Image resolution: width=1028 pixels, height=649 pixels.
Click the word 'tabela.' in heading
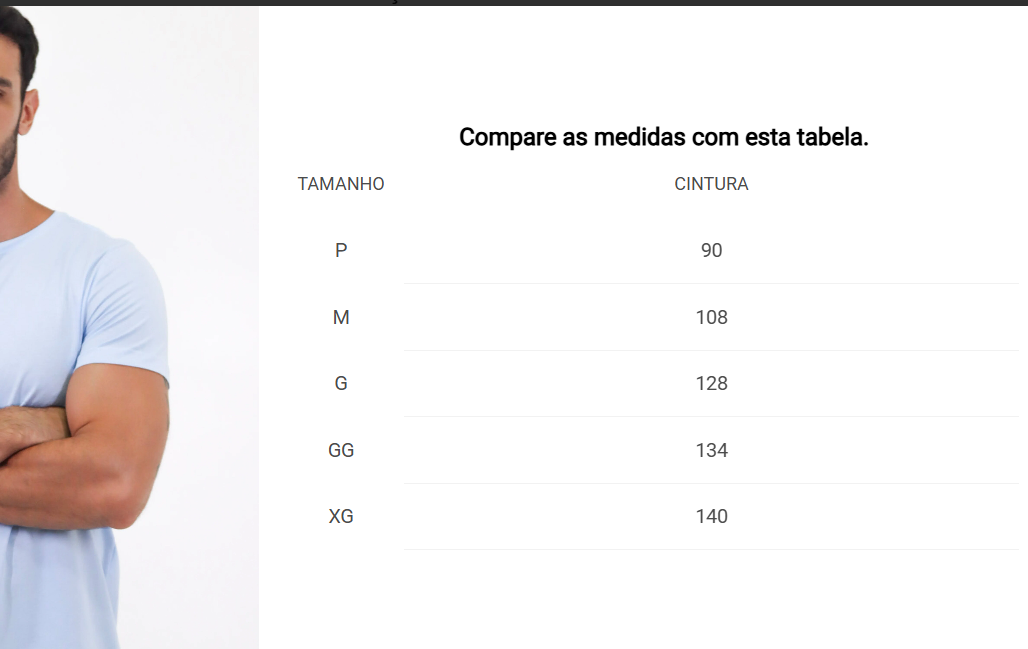click(832, 137)
